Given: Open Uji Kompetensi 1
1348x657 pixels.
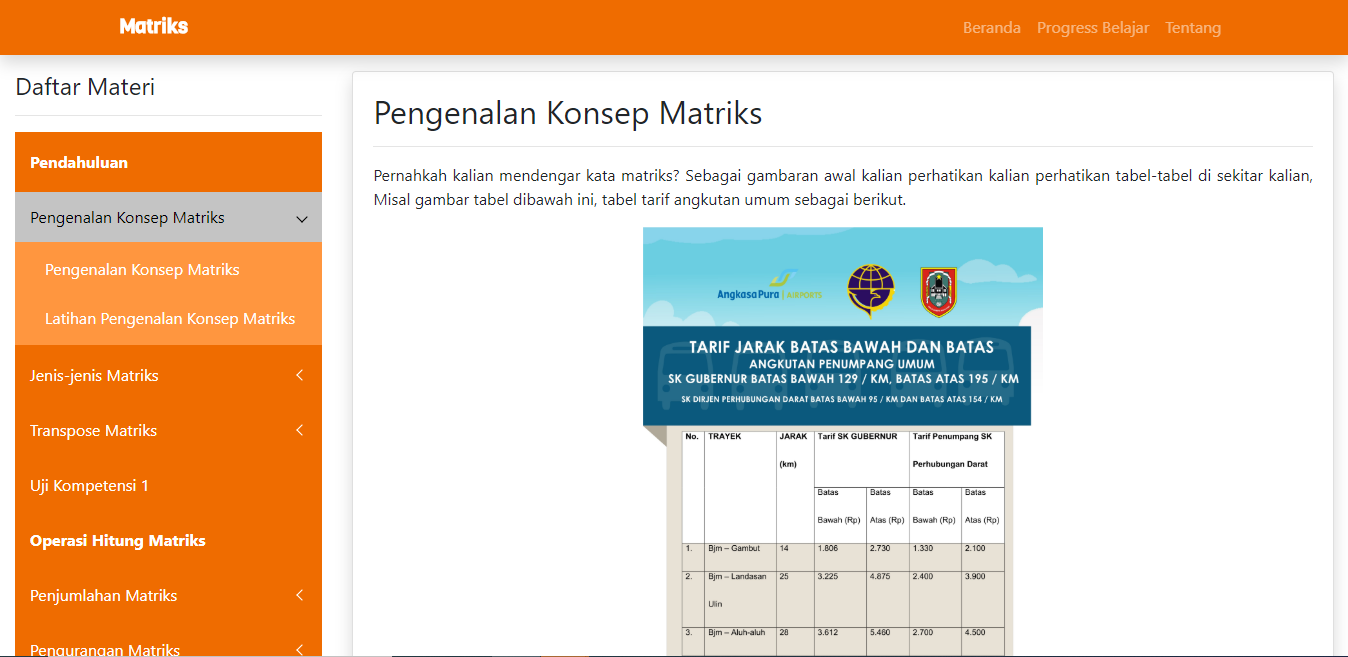Looking at the screenshot, I should click(89, 486).
